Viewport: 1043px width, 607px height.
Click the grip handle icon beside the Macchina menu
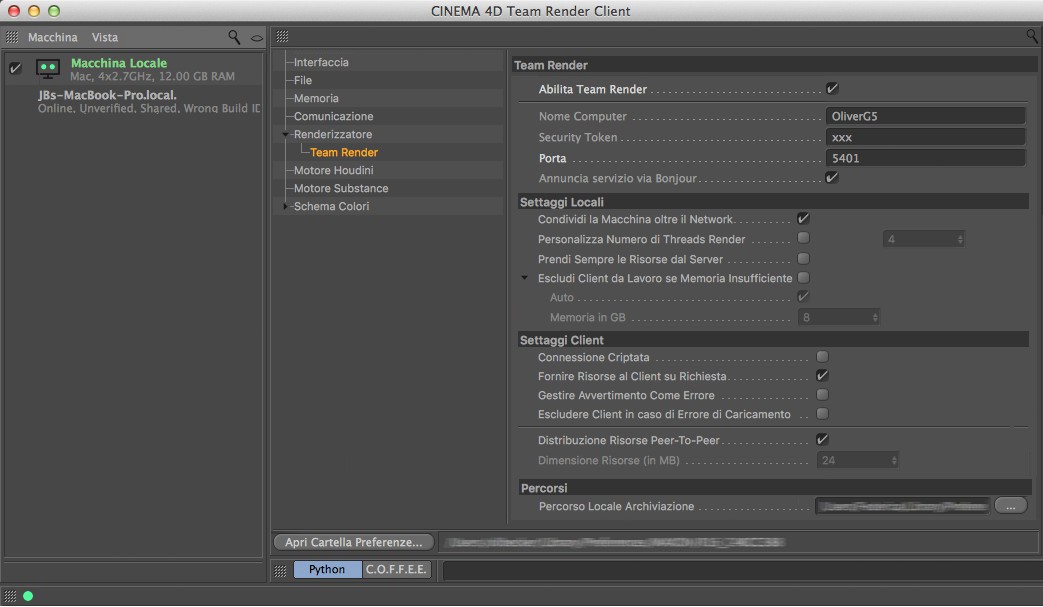(12, 37)
